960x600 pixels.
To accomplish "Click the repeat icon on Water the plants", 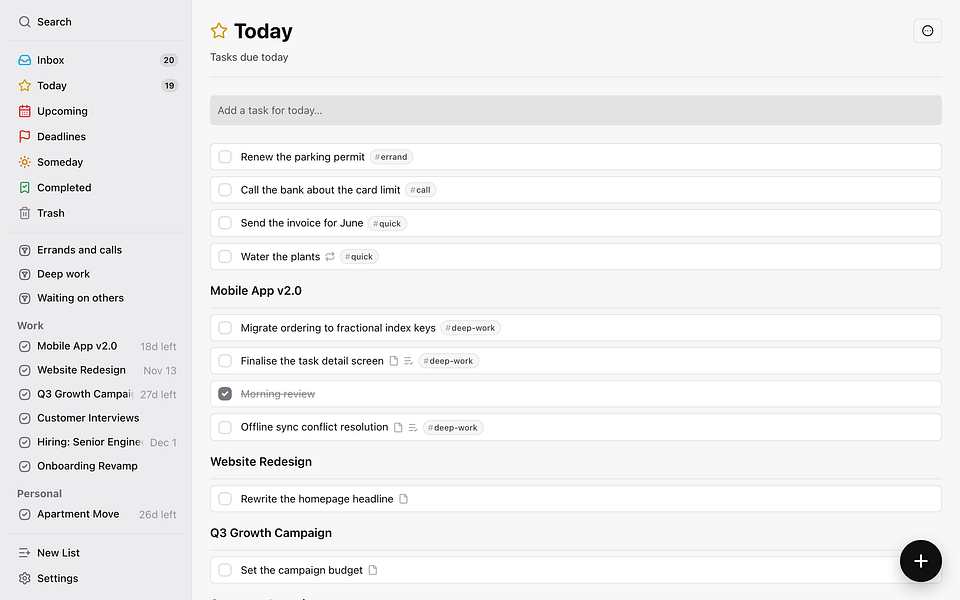I will 330,257.
